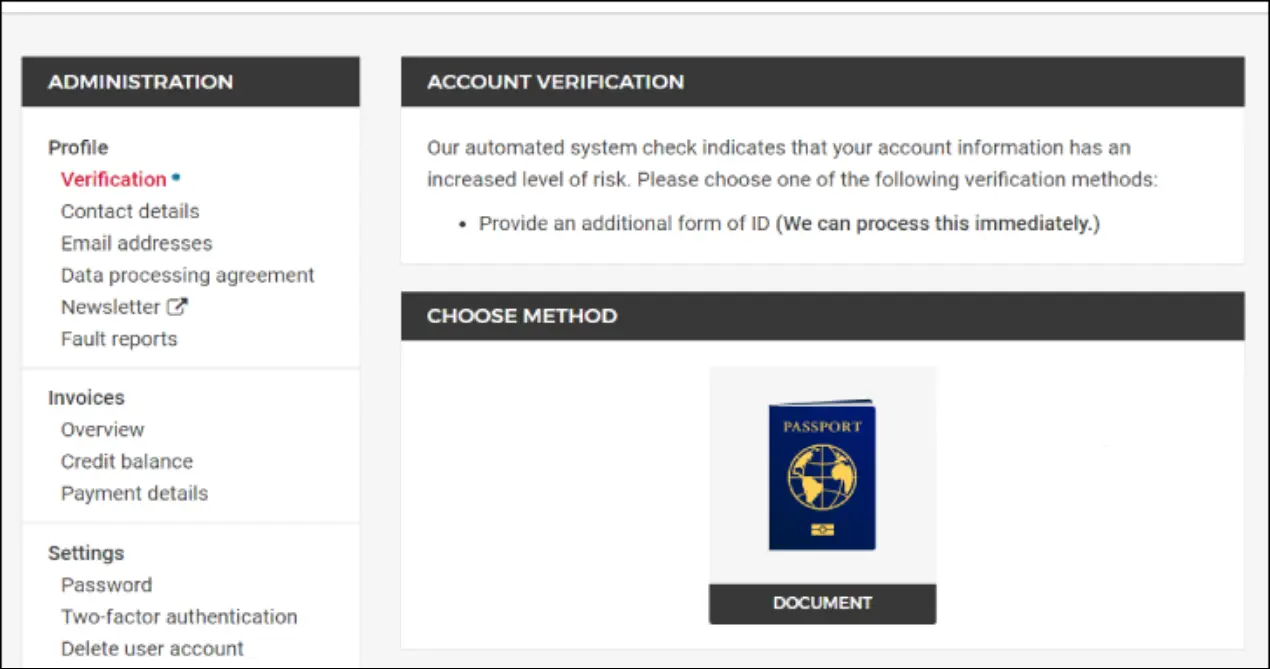Click the ADMINISTRATION panel header

pyautogui.click(x=140, y=82)
